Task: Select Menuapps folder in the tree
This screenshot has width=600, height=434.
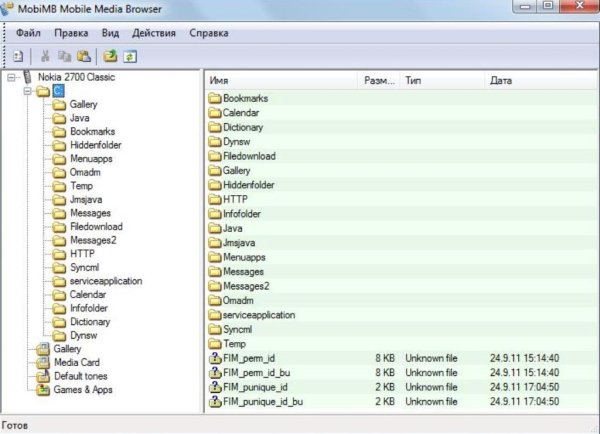Action: coord(91,158)
